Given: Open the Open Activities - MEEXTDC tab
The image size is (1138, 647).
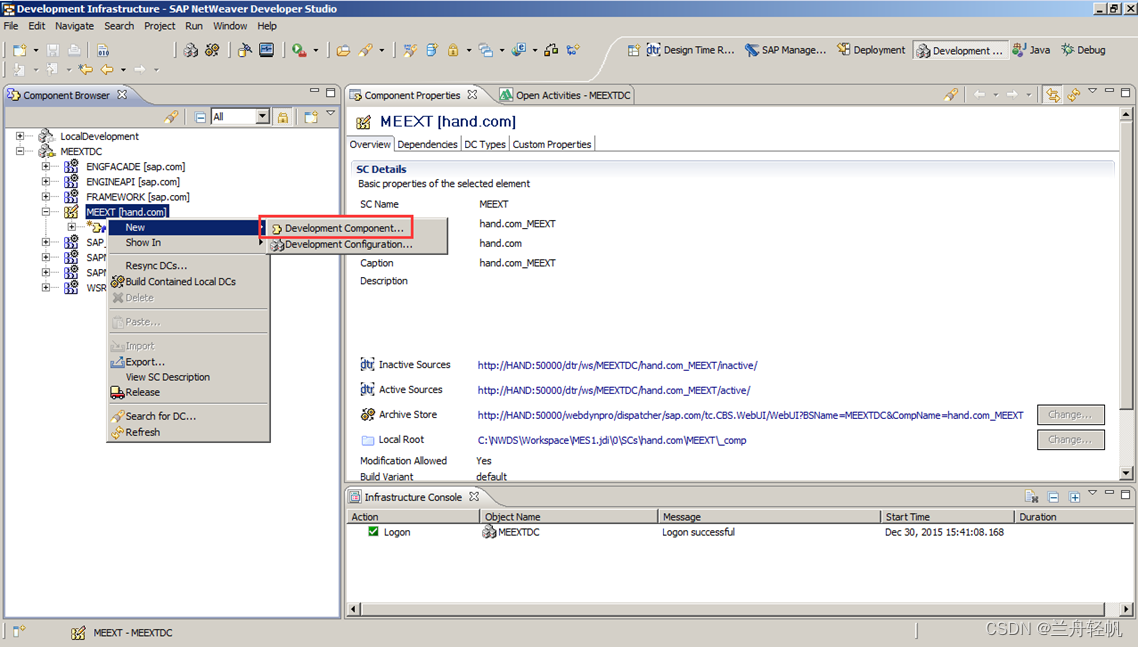Looking at the screenshot, I should tap(565, 95).
